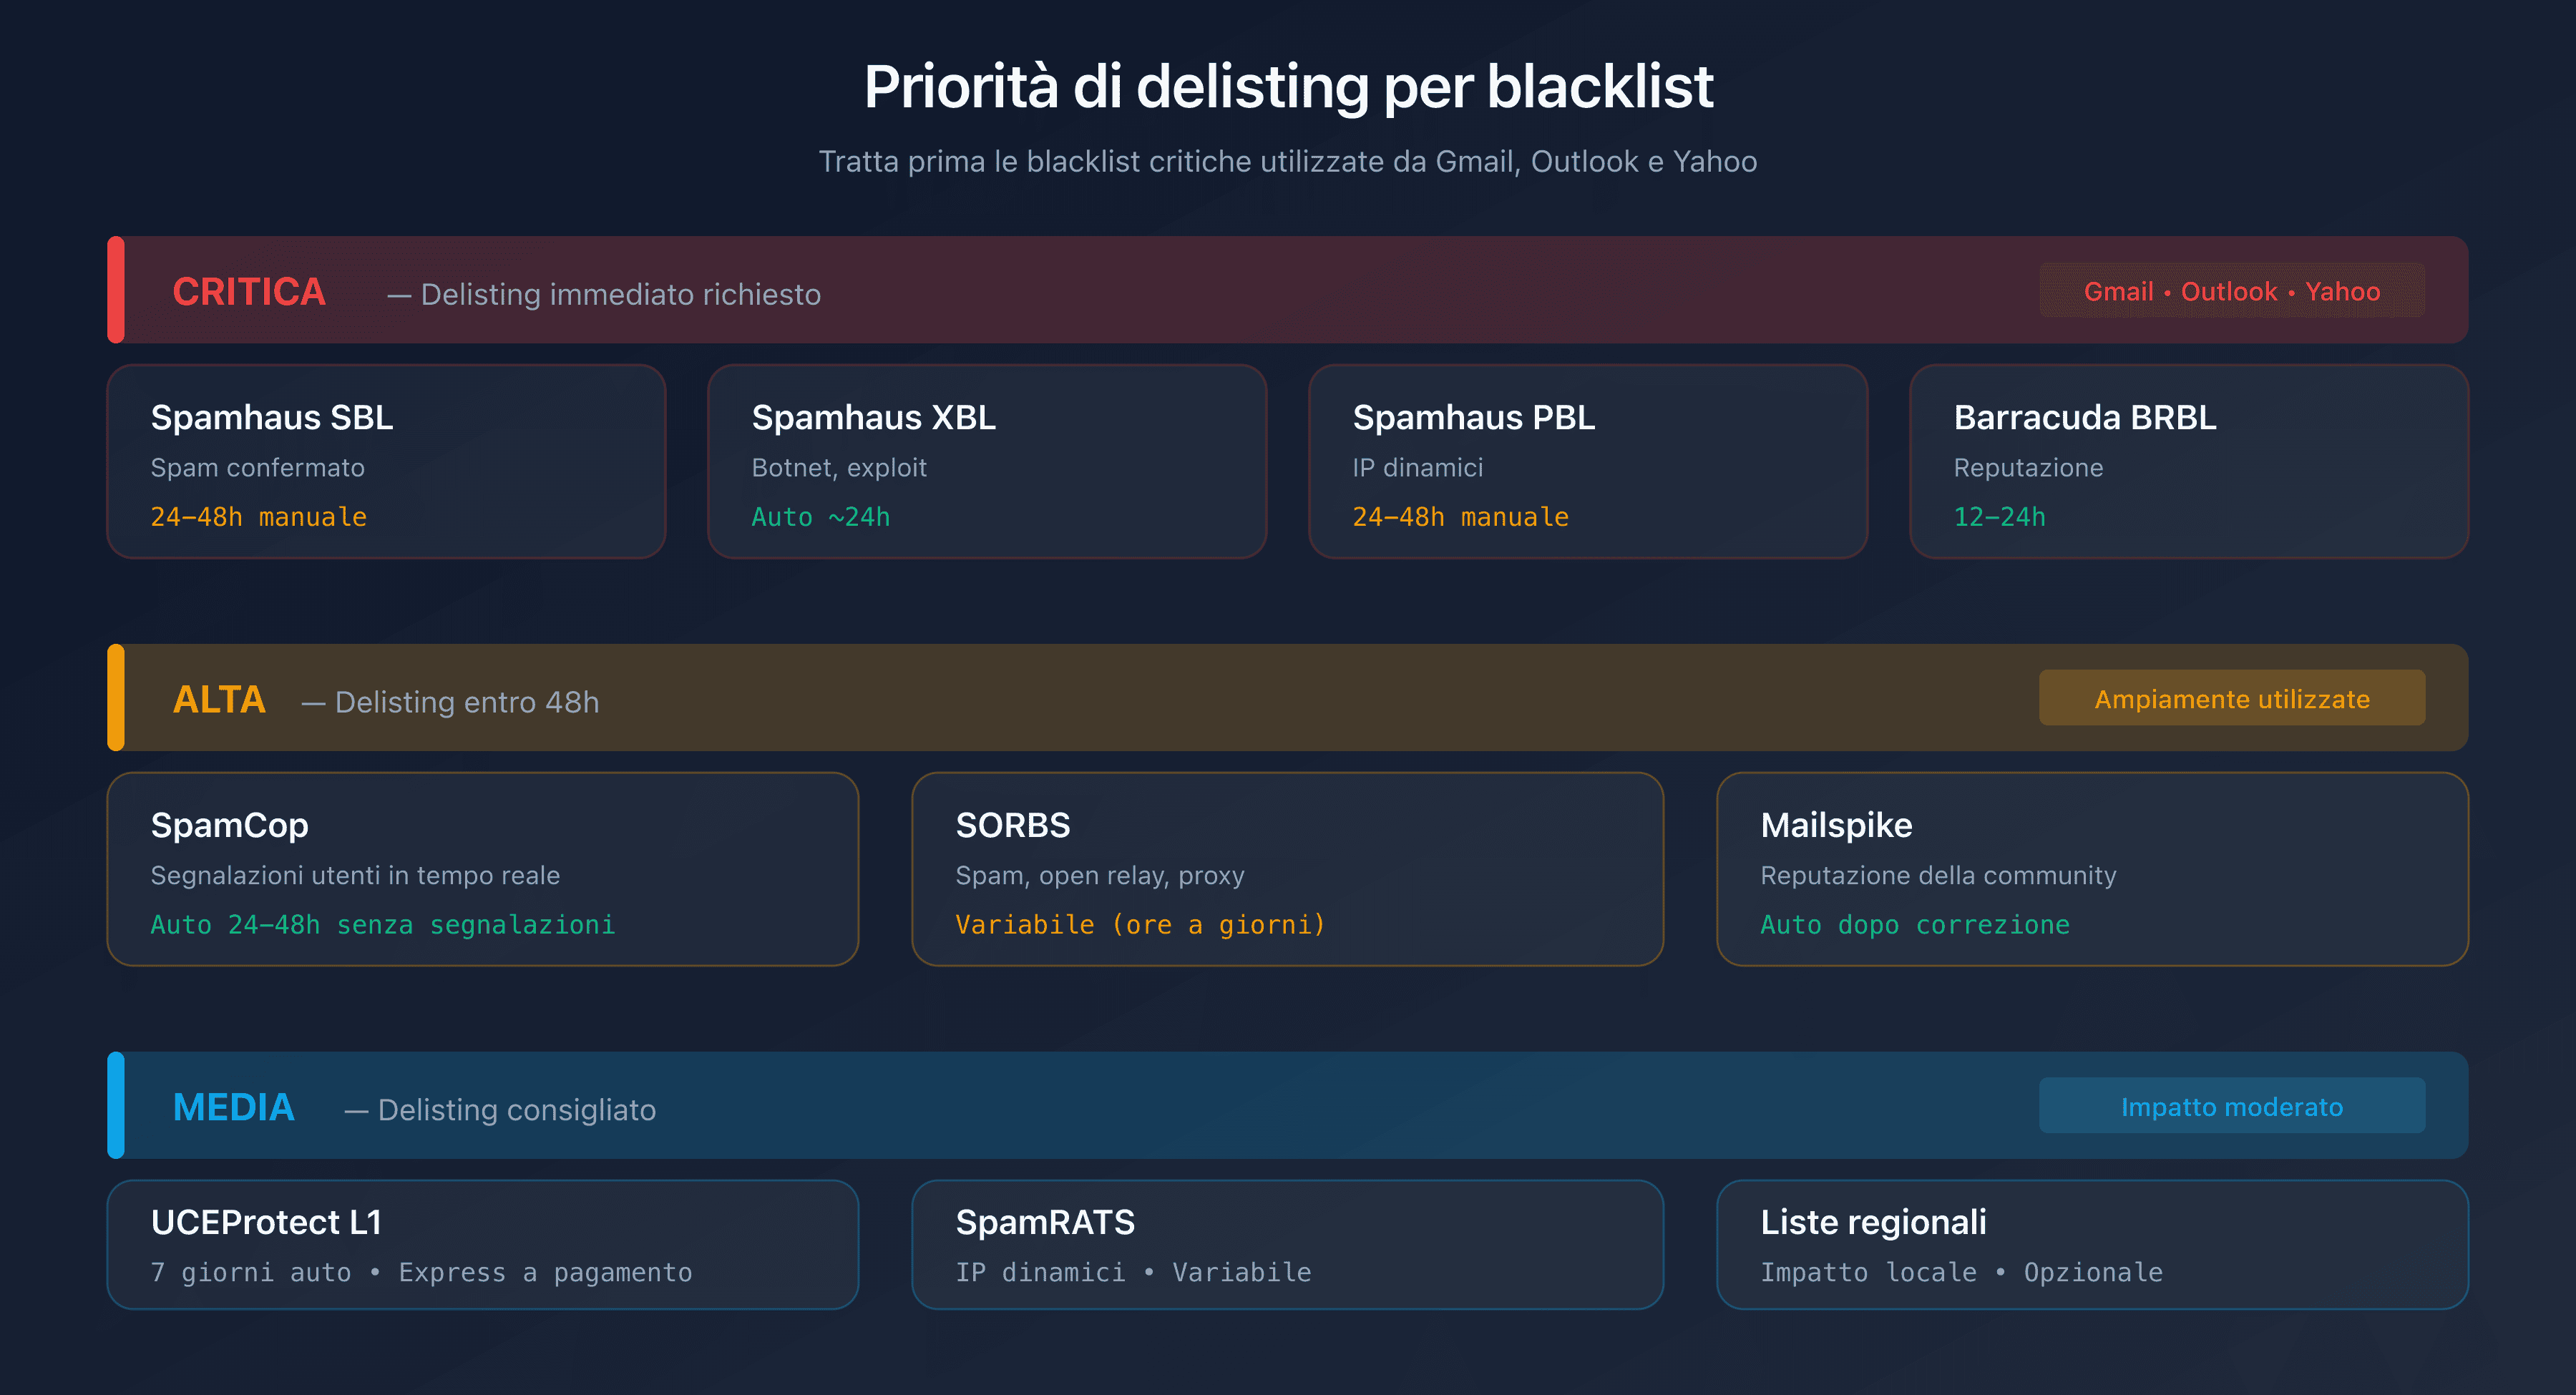This screenshot has width=2576, height=1395.
Task: Select the MEDIA priority heading
Action: pyautogui.click(x=233, y=1108)
